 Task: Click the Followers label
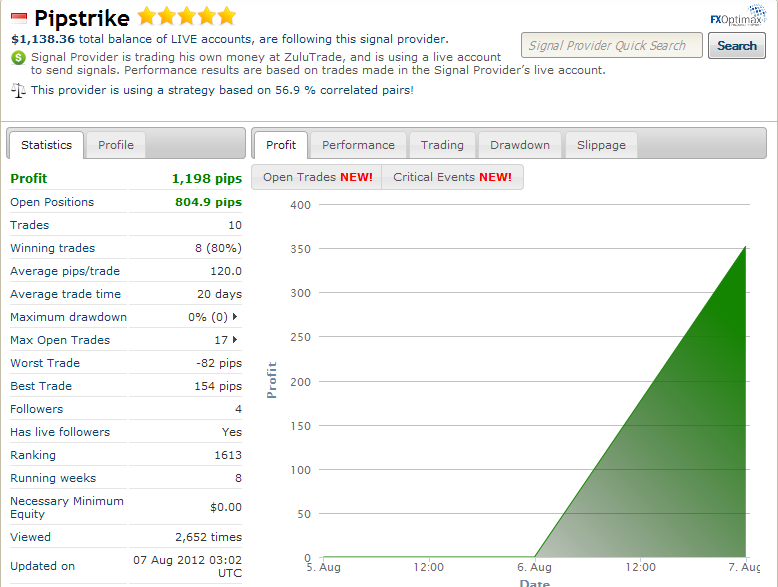click(37, 409)
